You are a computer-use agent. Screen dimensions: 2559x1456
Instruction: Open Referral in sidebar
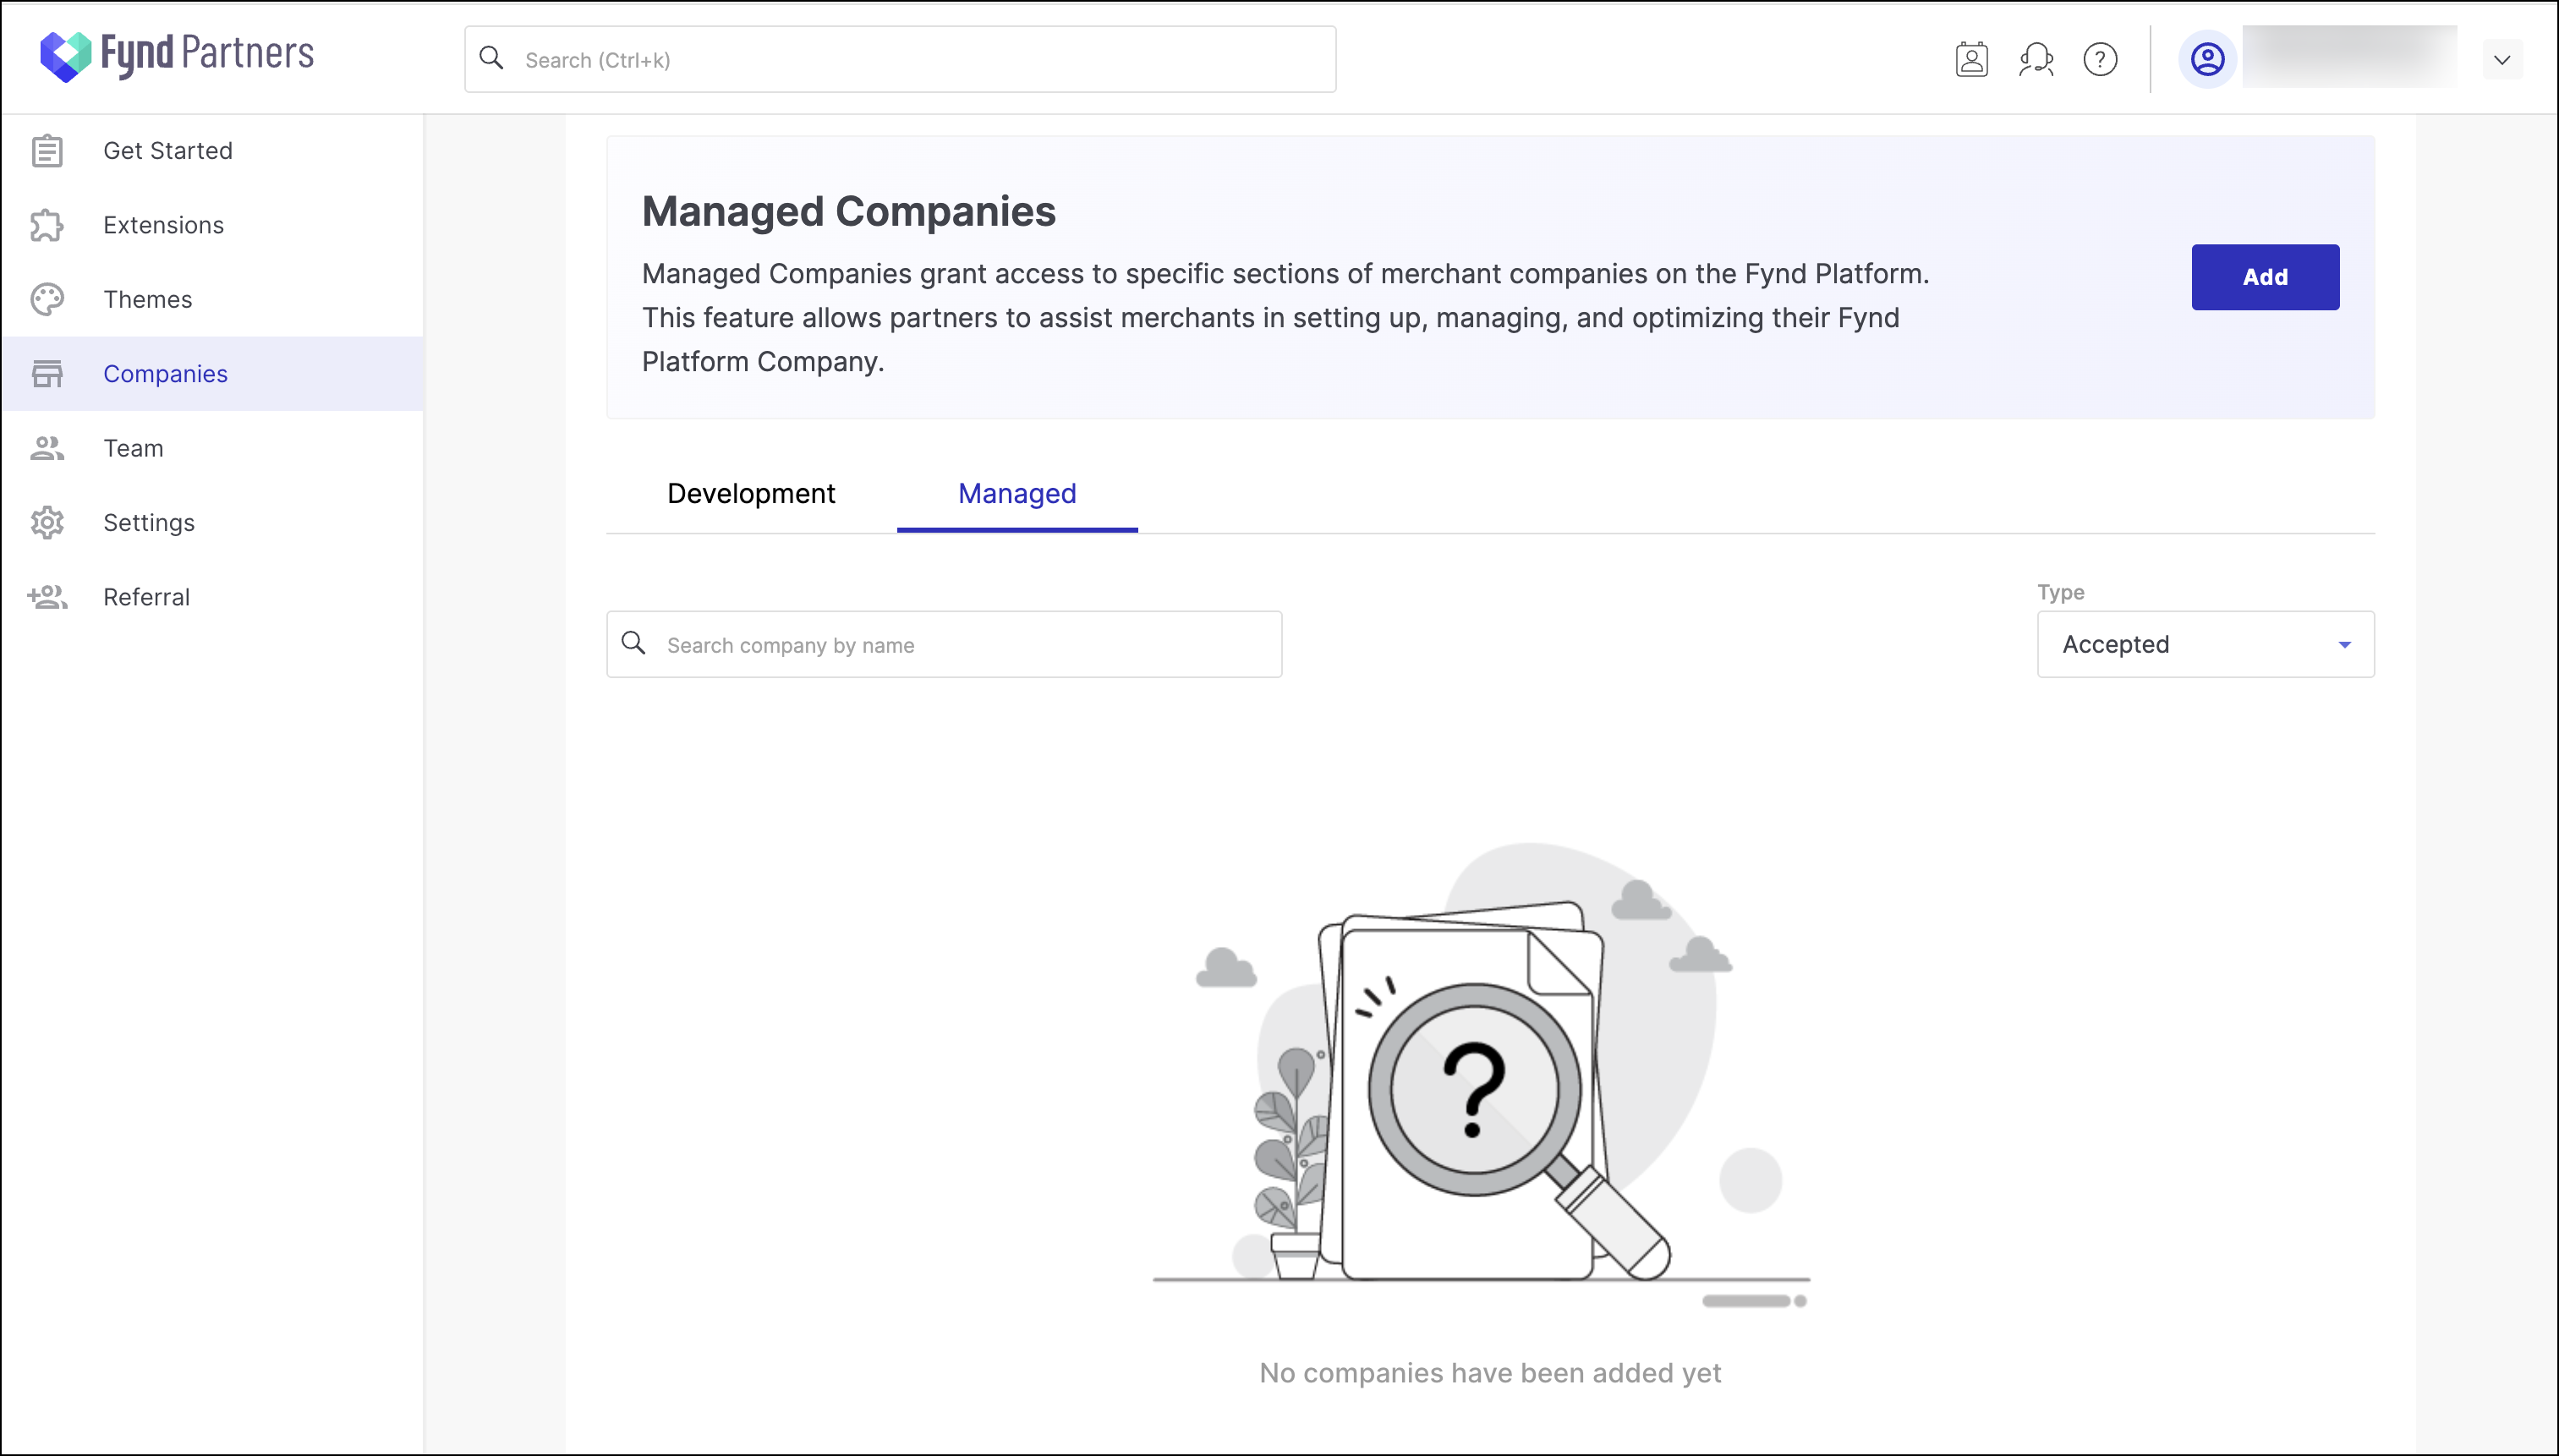pos(212,597)
